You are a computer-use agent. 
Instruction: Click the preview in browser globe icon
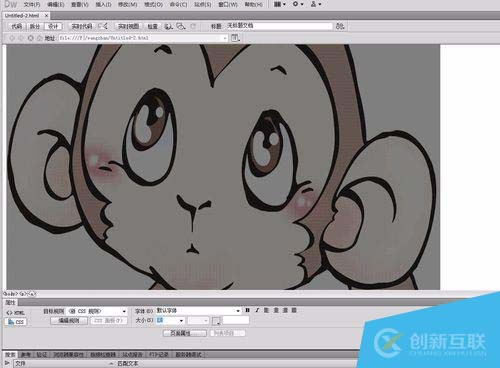point(169,26)
